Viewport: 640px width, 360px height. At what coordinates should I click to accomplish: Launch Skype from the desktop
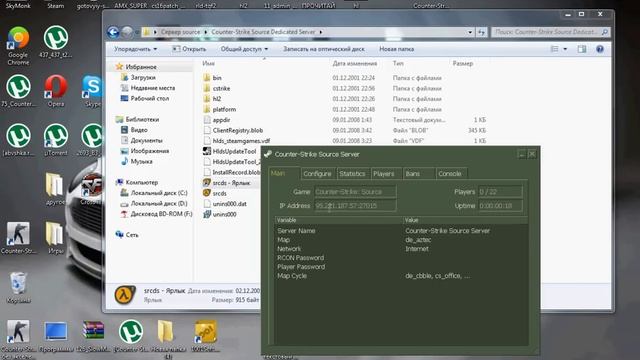pos(92,91)
